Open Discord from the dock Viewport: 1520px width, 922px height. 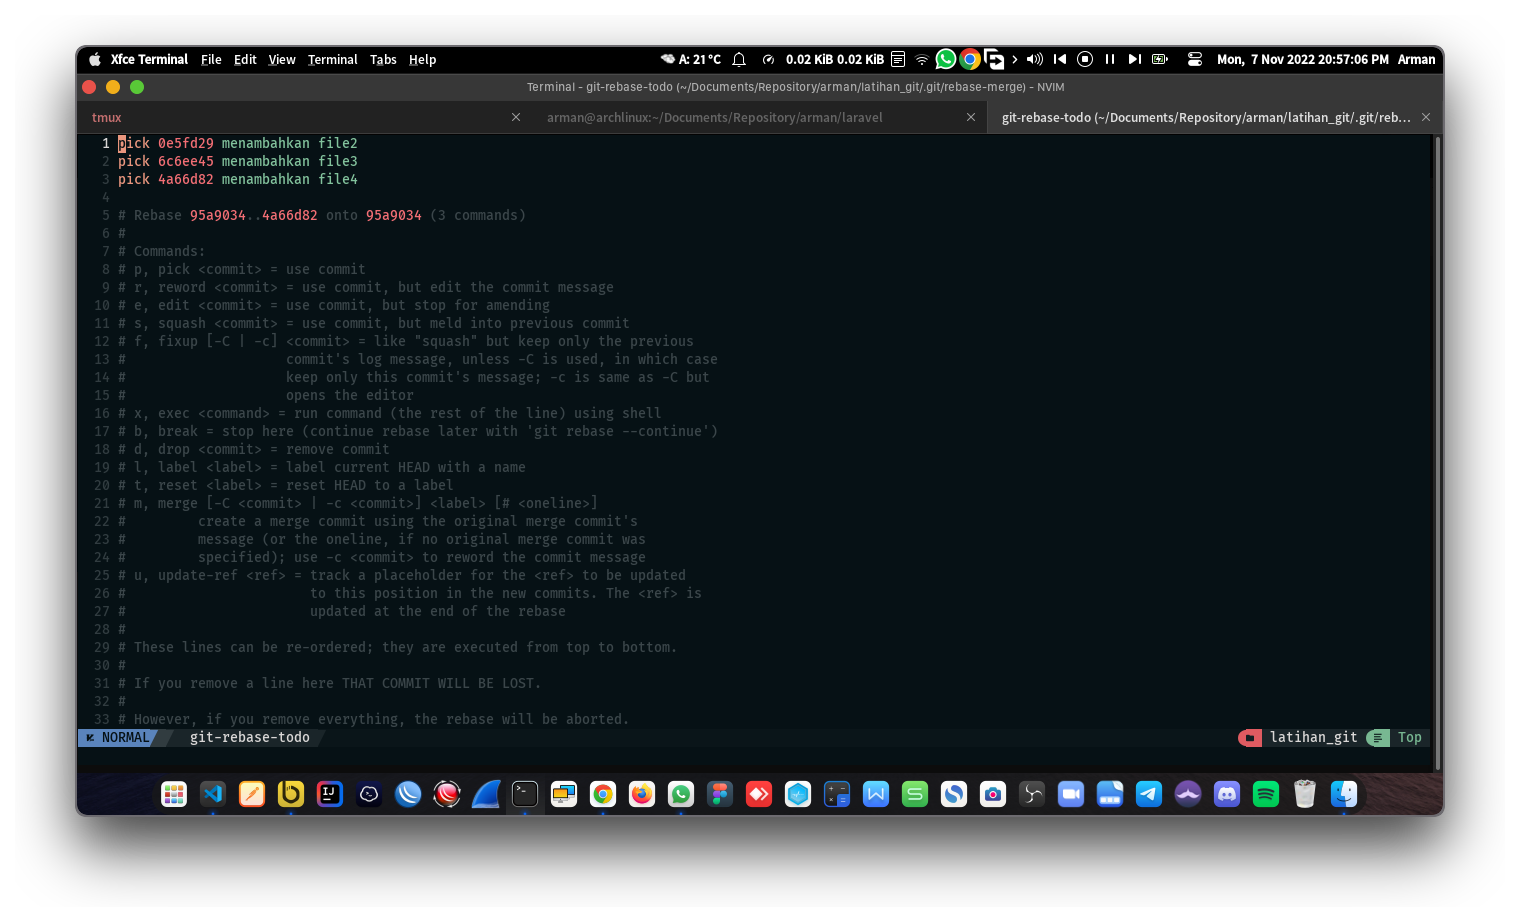point(1226,794)
